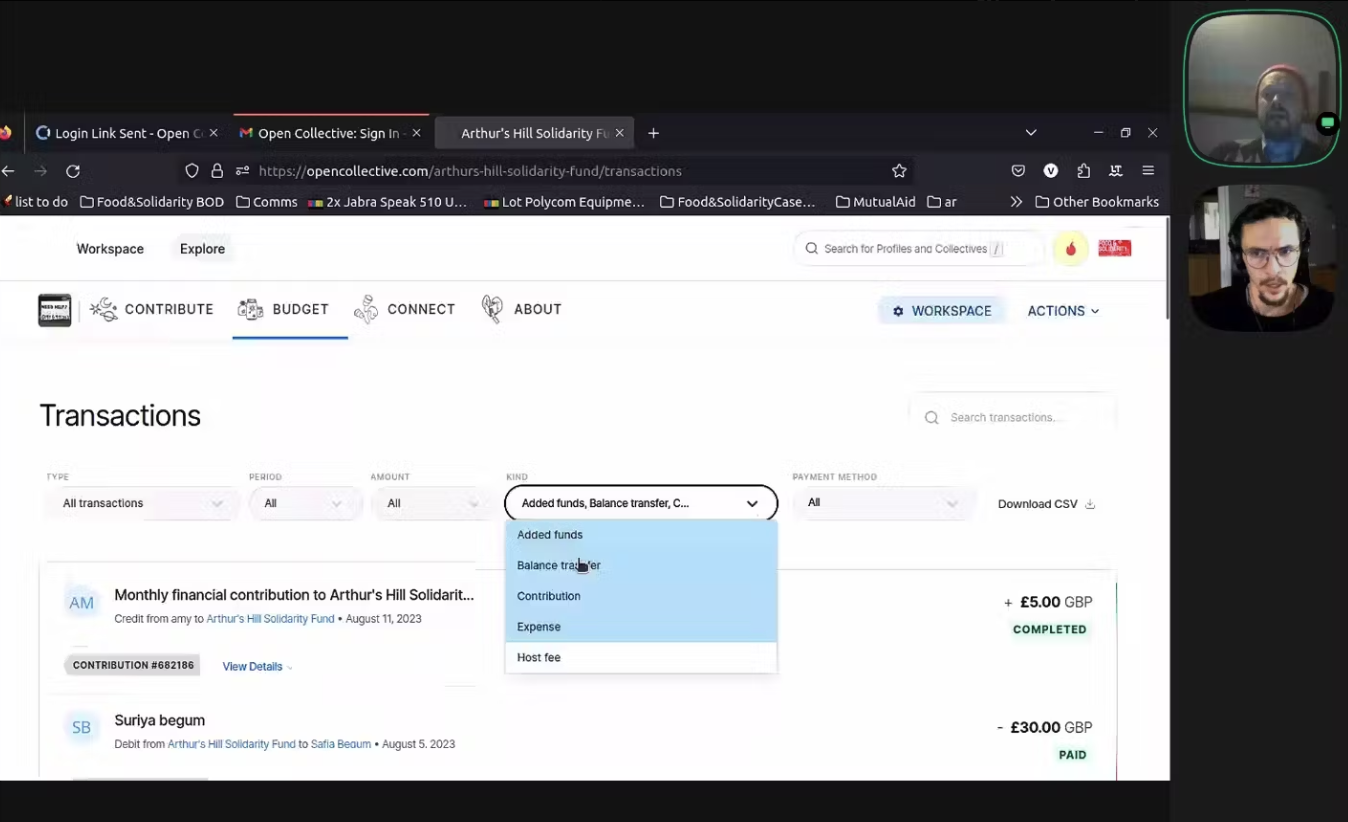The height and width of the screenshot is (822, 1348).
Task: Open the red profile avatar menu
Action: (1115, 249)
